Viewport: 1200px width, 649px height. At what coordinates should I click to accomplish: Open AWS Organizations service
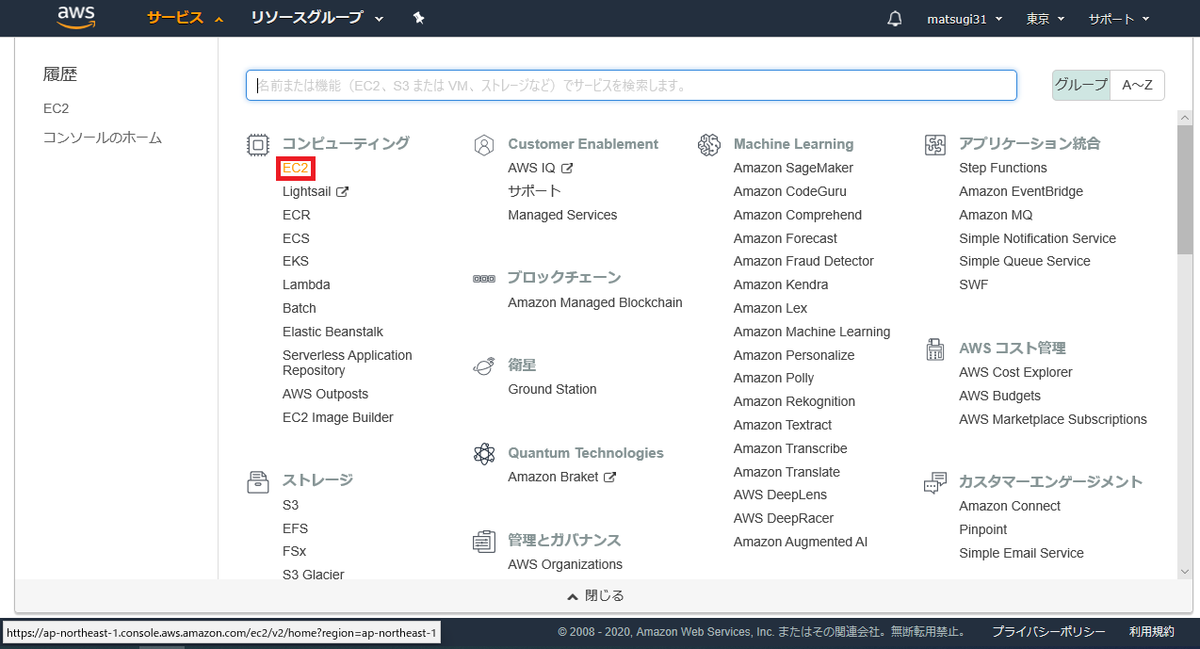[565, 564]
